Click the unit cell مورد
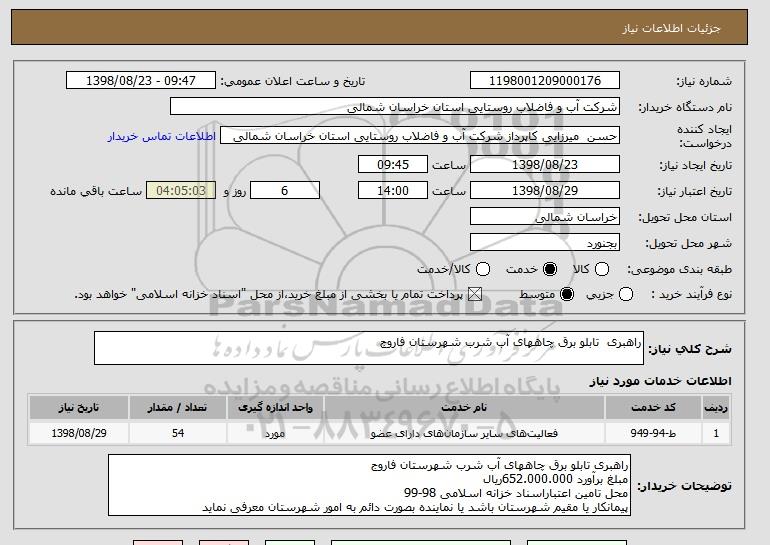Viewport: 770px width, 545px height. tap(275, 433)
